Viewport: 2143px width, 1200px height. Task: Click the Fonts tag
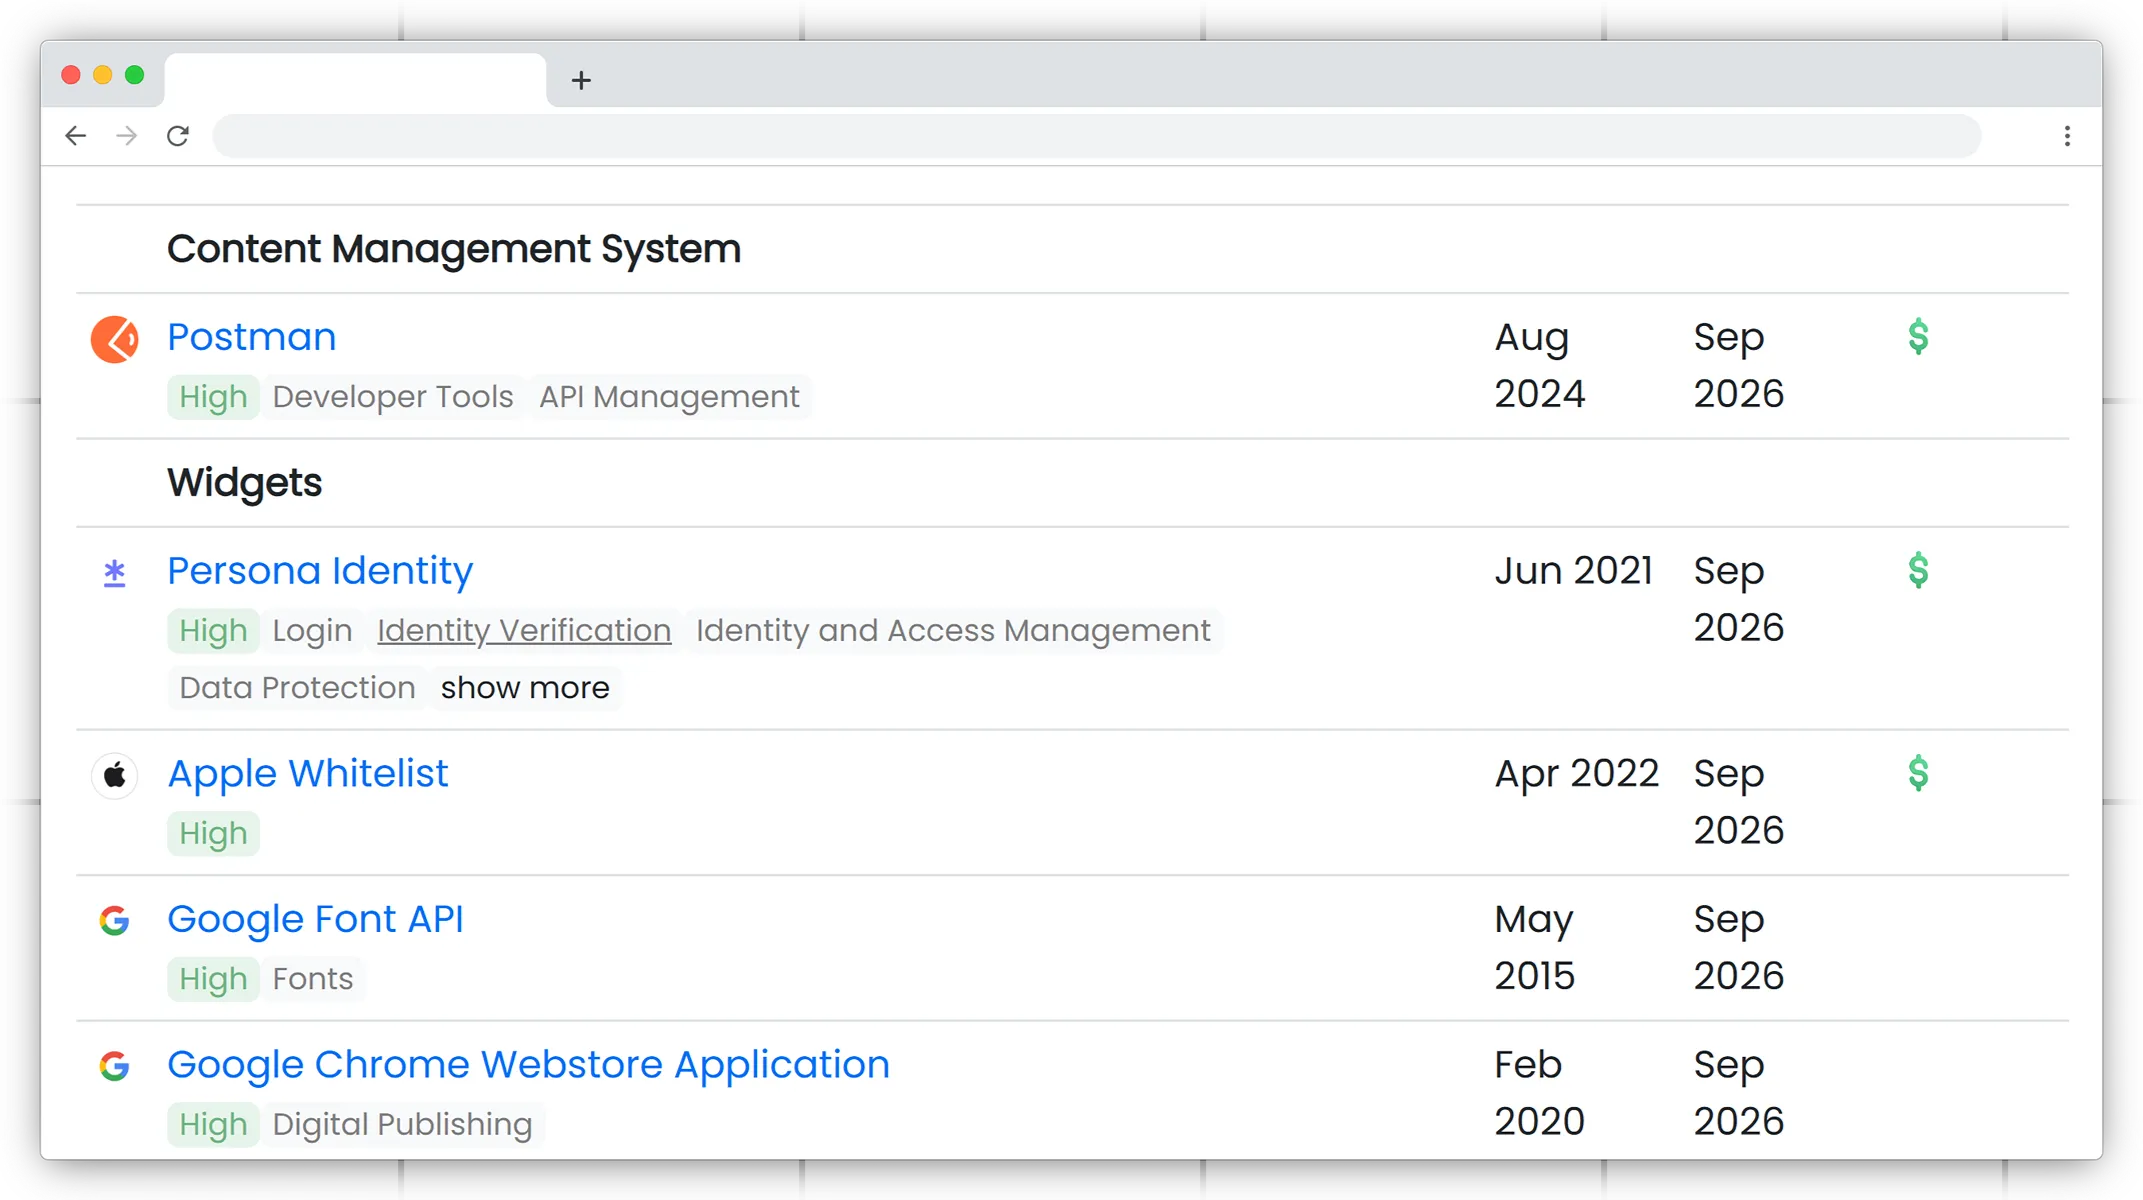coord(313,979)
